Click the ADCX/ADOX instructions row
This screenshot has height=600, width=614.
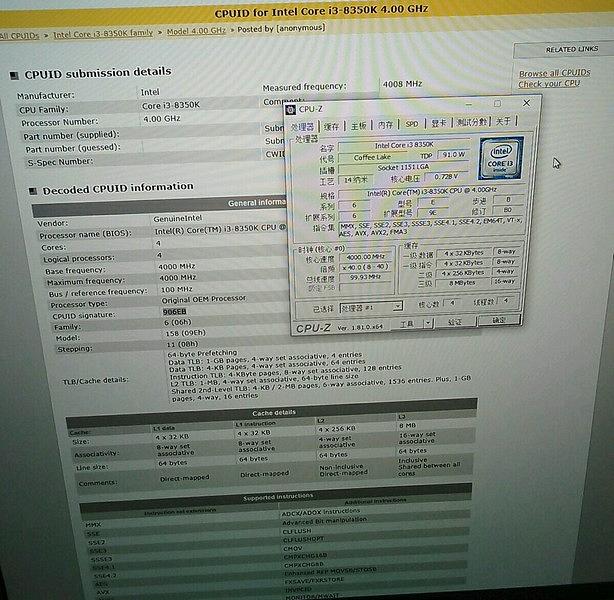coord(320,512)
